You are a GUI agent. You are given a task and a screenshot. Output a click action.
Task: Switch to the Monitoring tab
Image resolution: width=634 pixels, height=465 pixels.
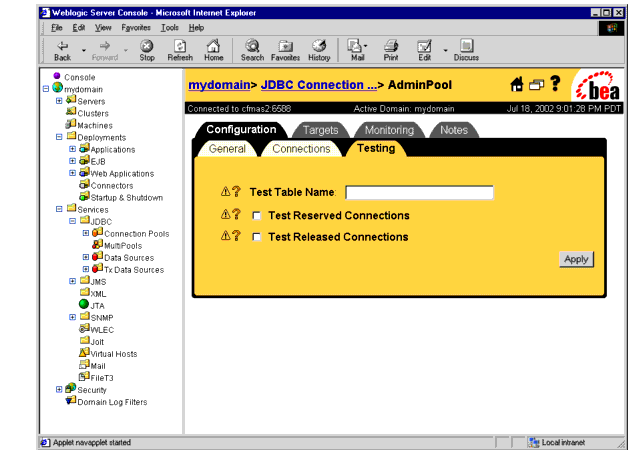(389, 130)
